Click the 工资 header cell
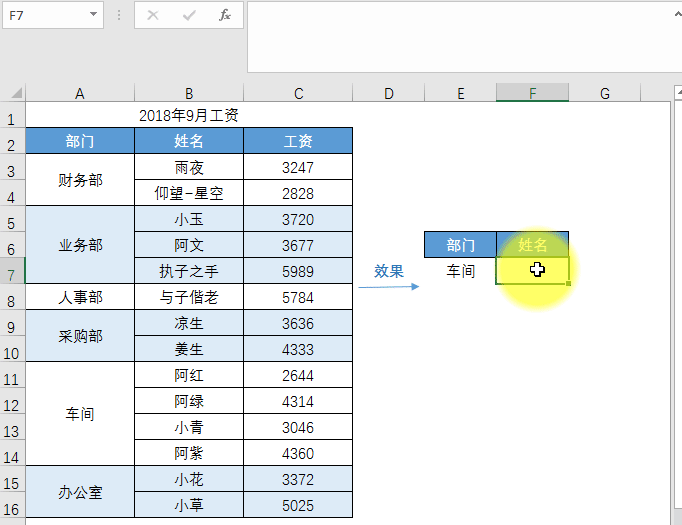Image resolution: width=682 pixels, height=525 pixels. point(298,141)
